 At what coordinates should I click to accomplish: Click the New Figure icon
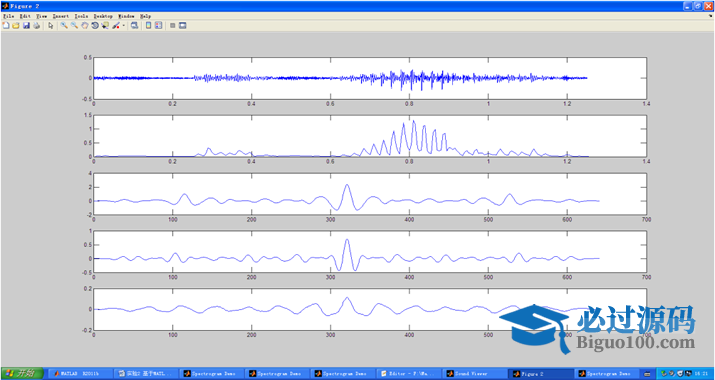(6, 26)
